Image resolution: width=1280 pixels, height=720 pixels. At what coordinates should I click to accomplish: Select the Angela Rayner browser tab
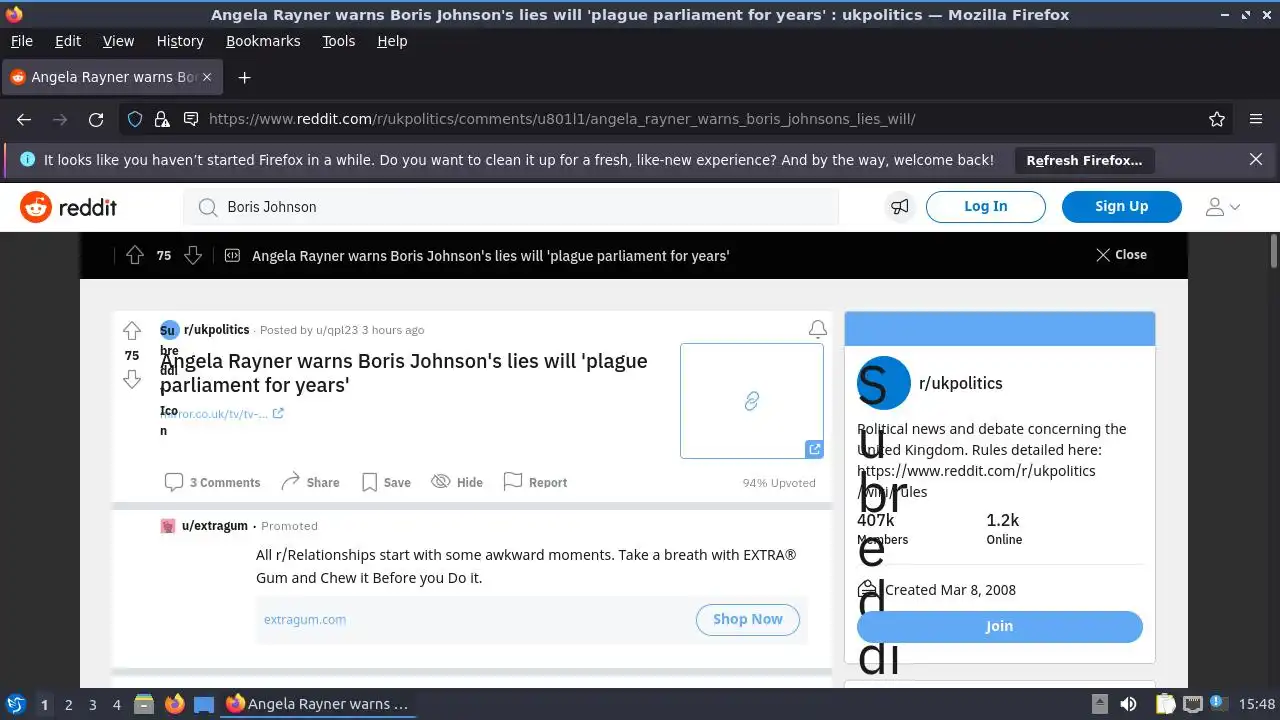click(112, 77)
